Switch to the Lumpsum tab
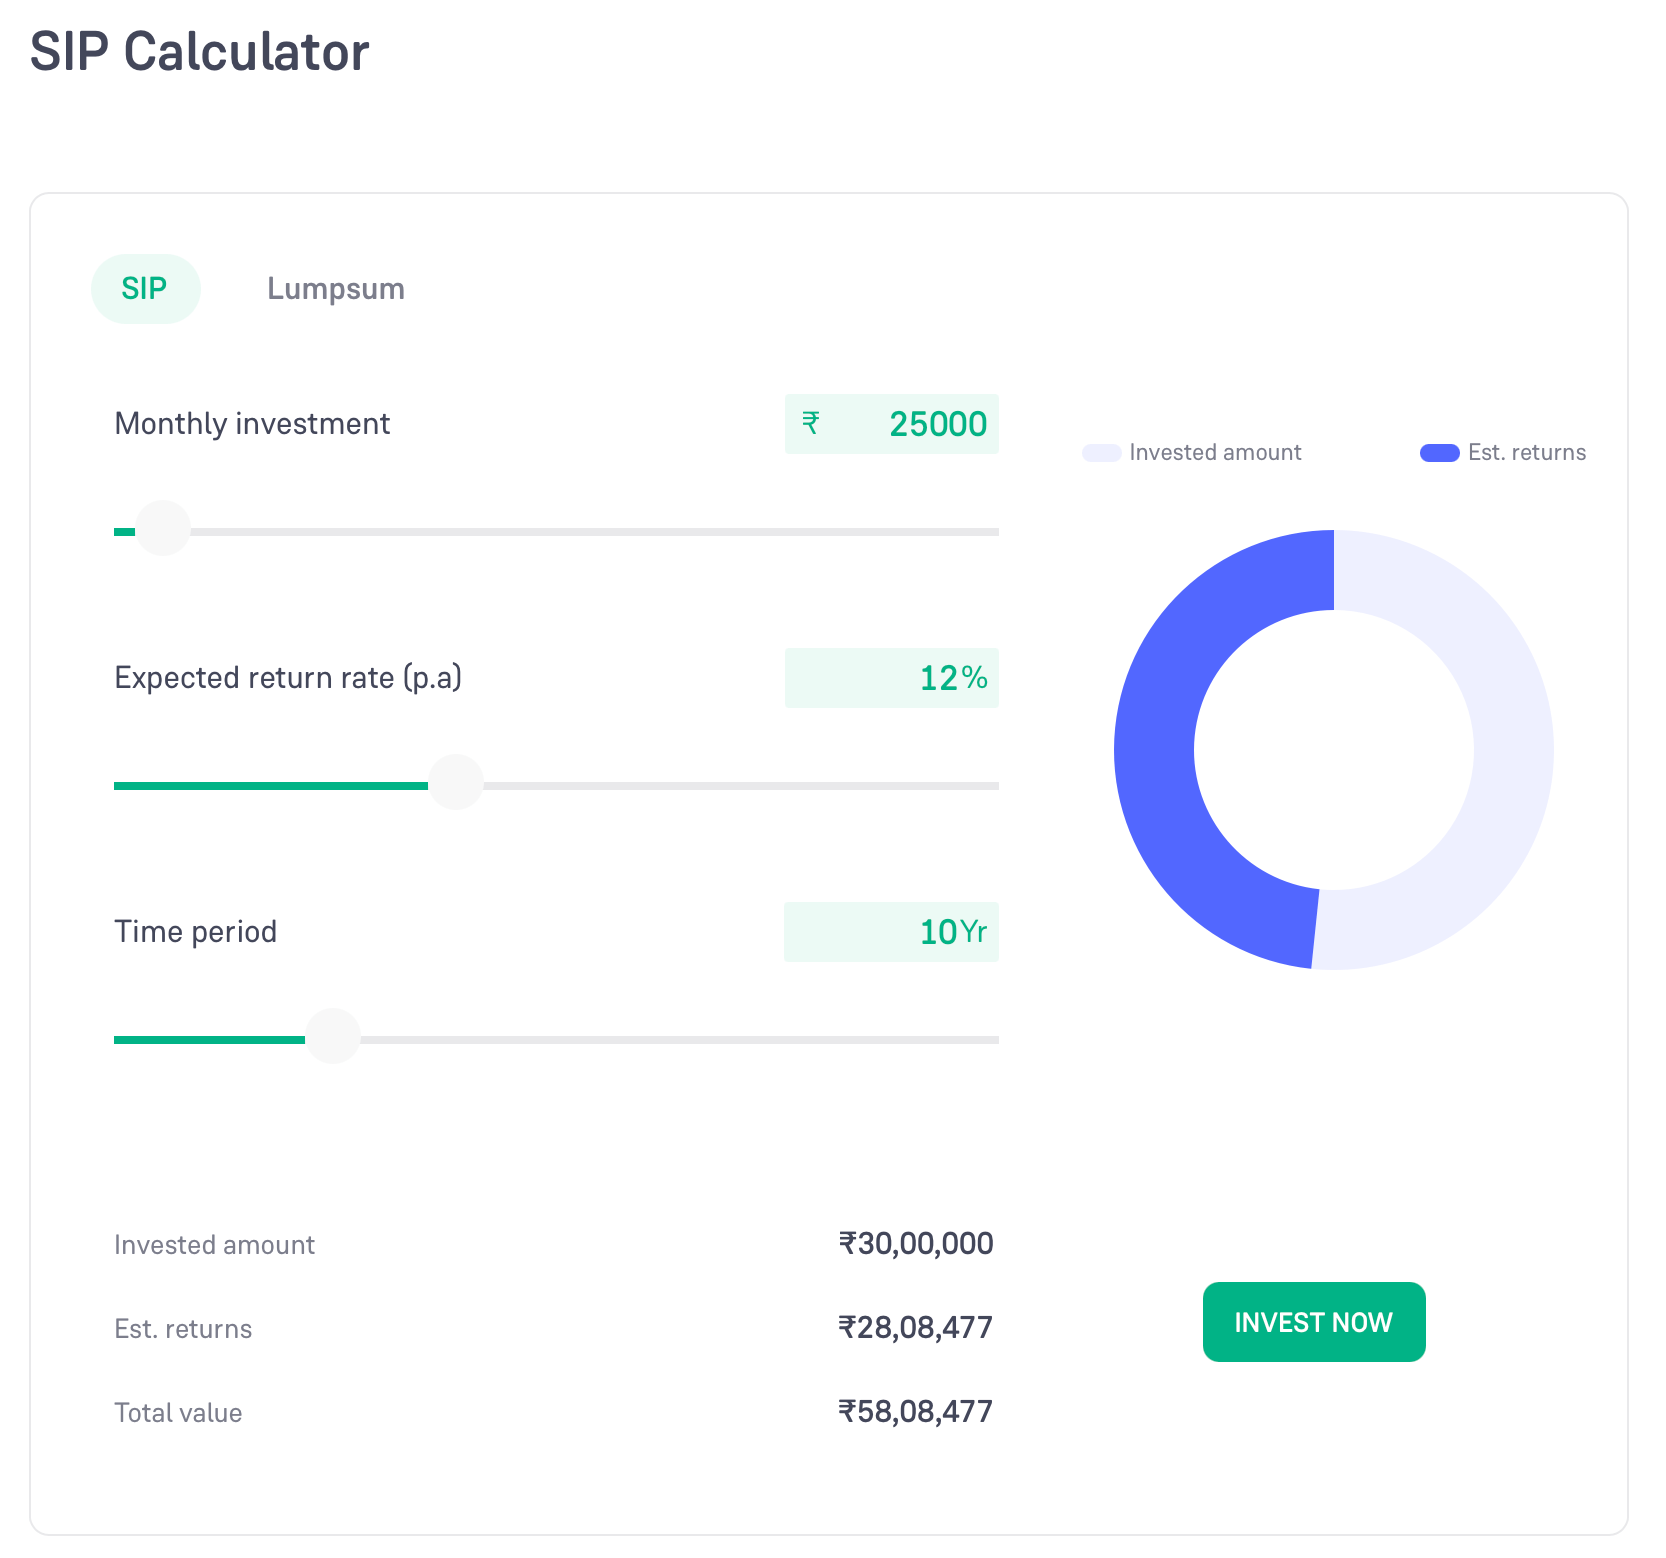1666x1558 pixels. pos(335,289)
